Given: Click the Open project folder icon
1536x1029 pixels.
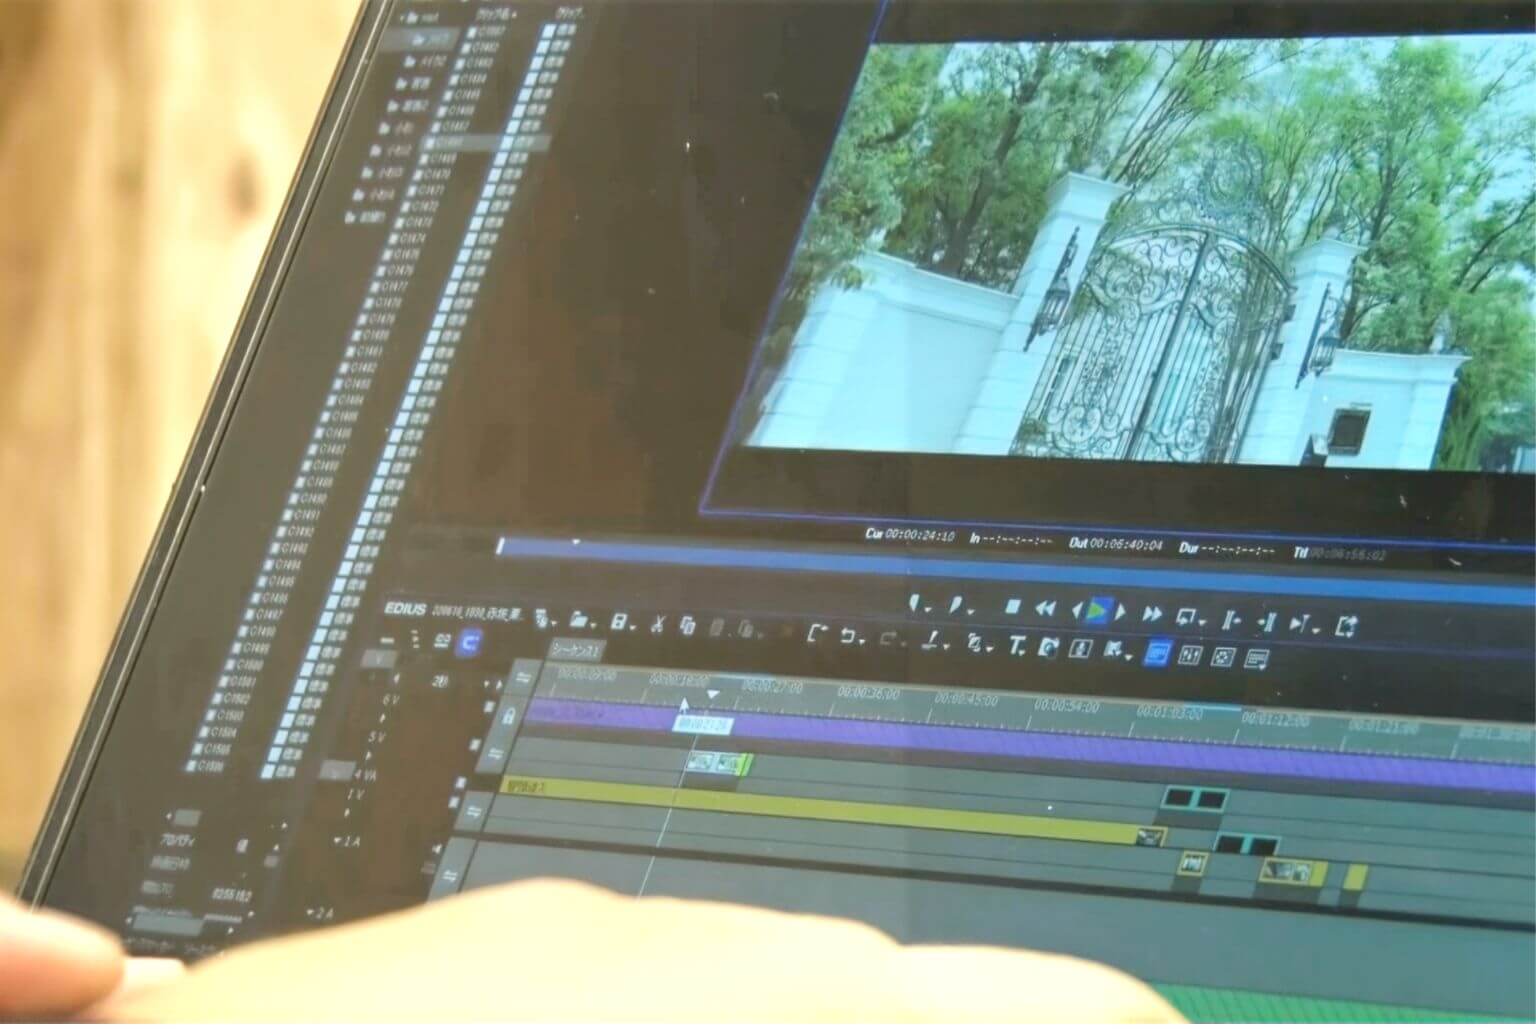Looking at the screenshot, I should coord(577,619).
